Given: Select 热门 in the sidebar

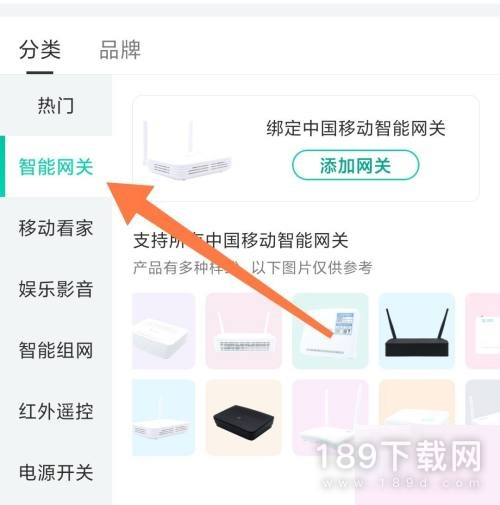Looking at the screenshot, I should 56,106.
